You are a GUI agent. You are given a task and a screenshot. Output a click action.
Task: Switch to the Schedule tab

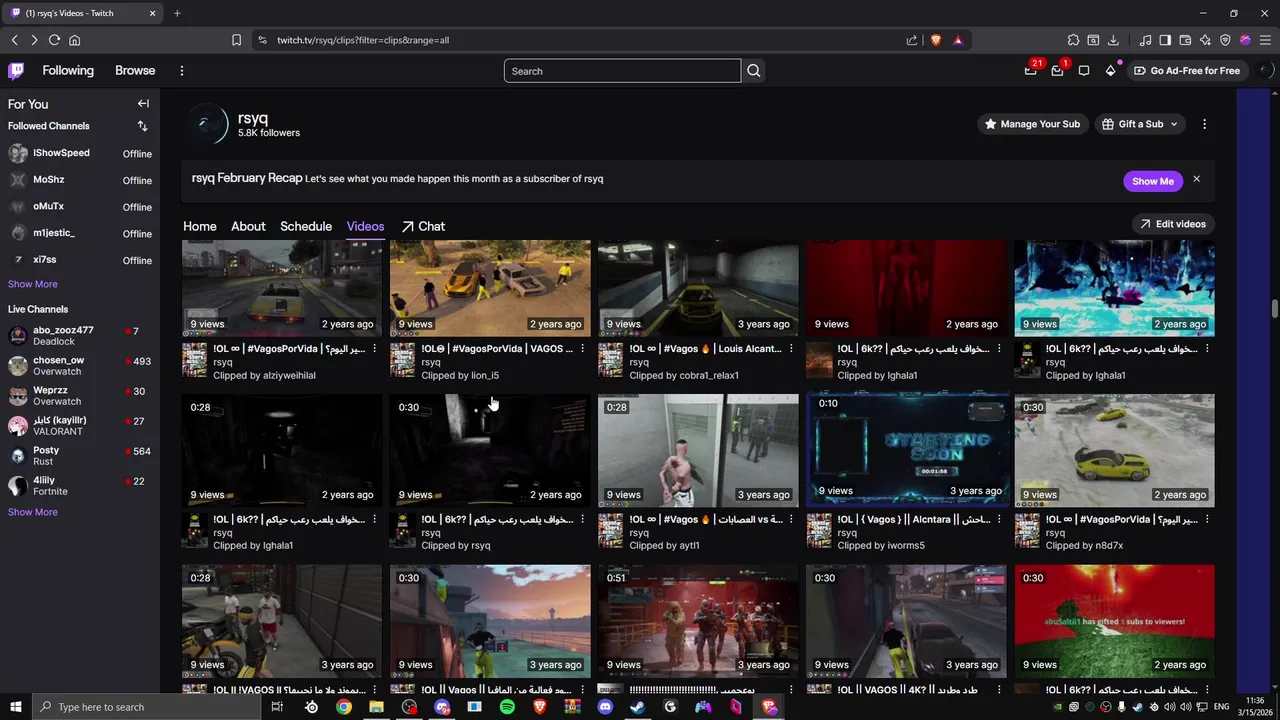(306, 226)
